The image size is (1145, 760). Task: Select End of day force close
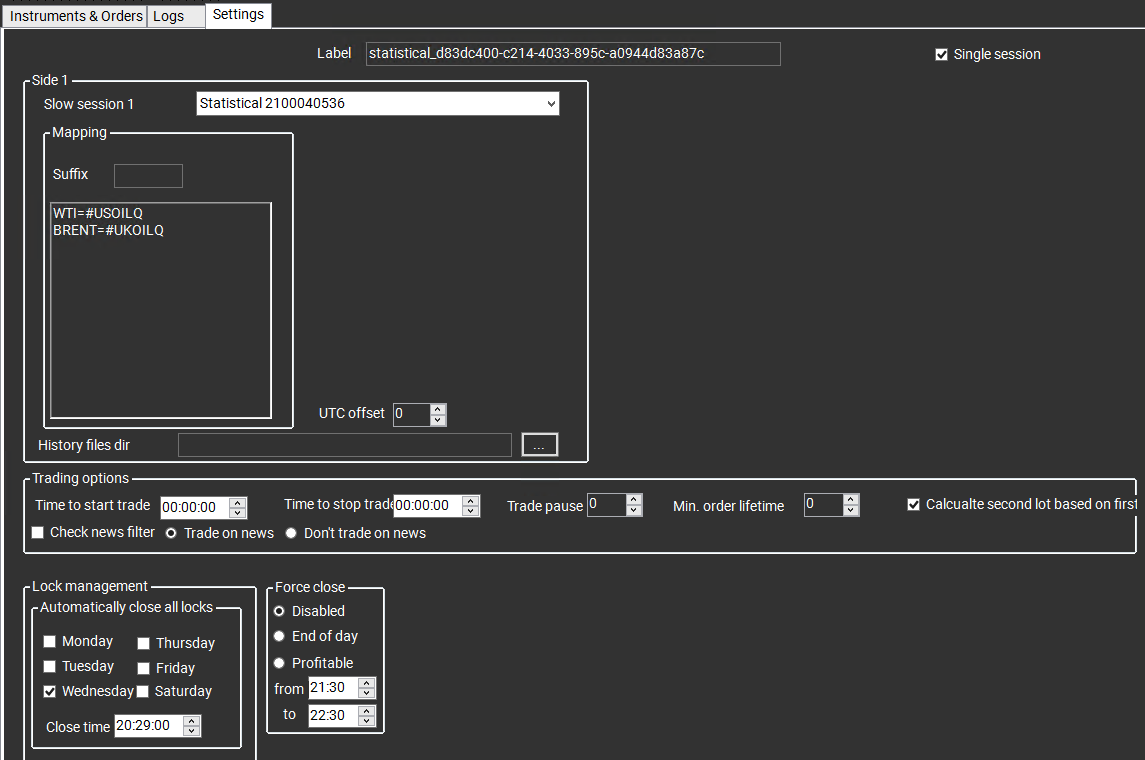pyautogui.click(x=279, y=636)
